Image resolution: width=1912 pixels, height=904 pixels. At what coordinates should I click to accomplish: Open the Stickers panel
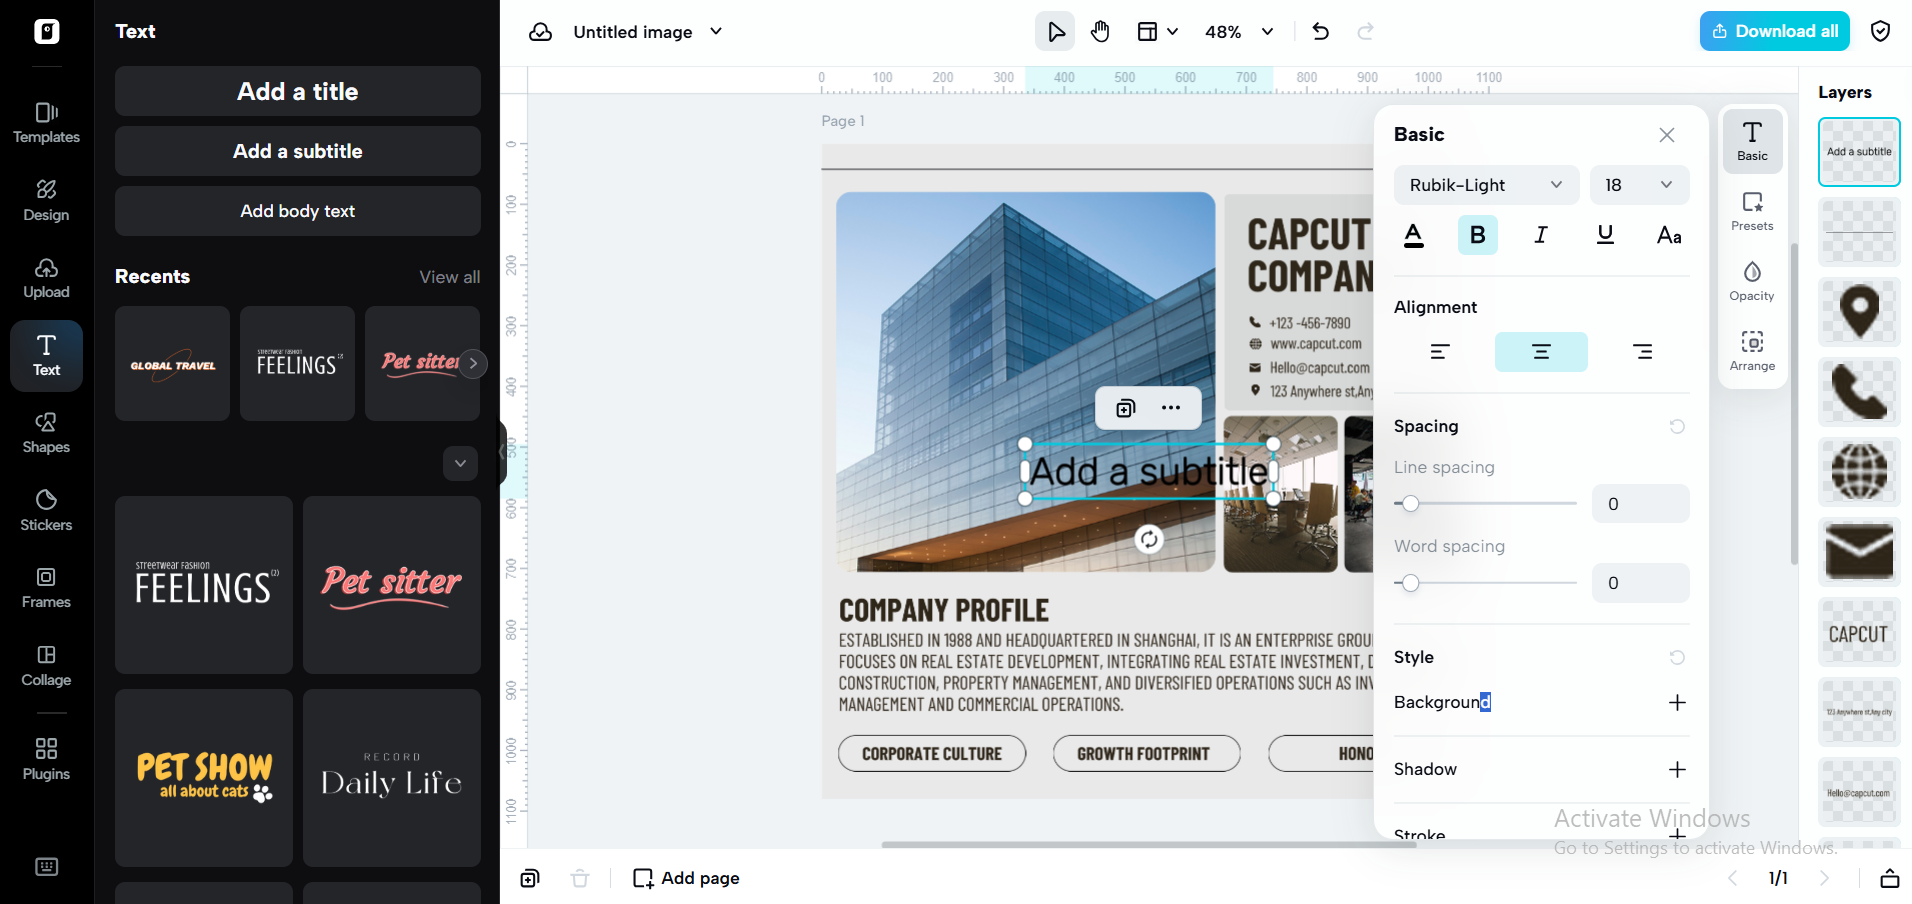pyautogui.click(x=46, y=510)
